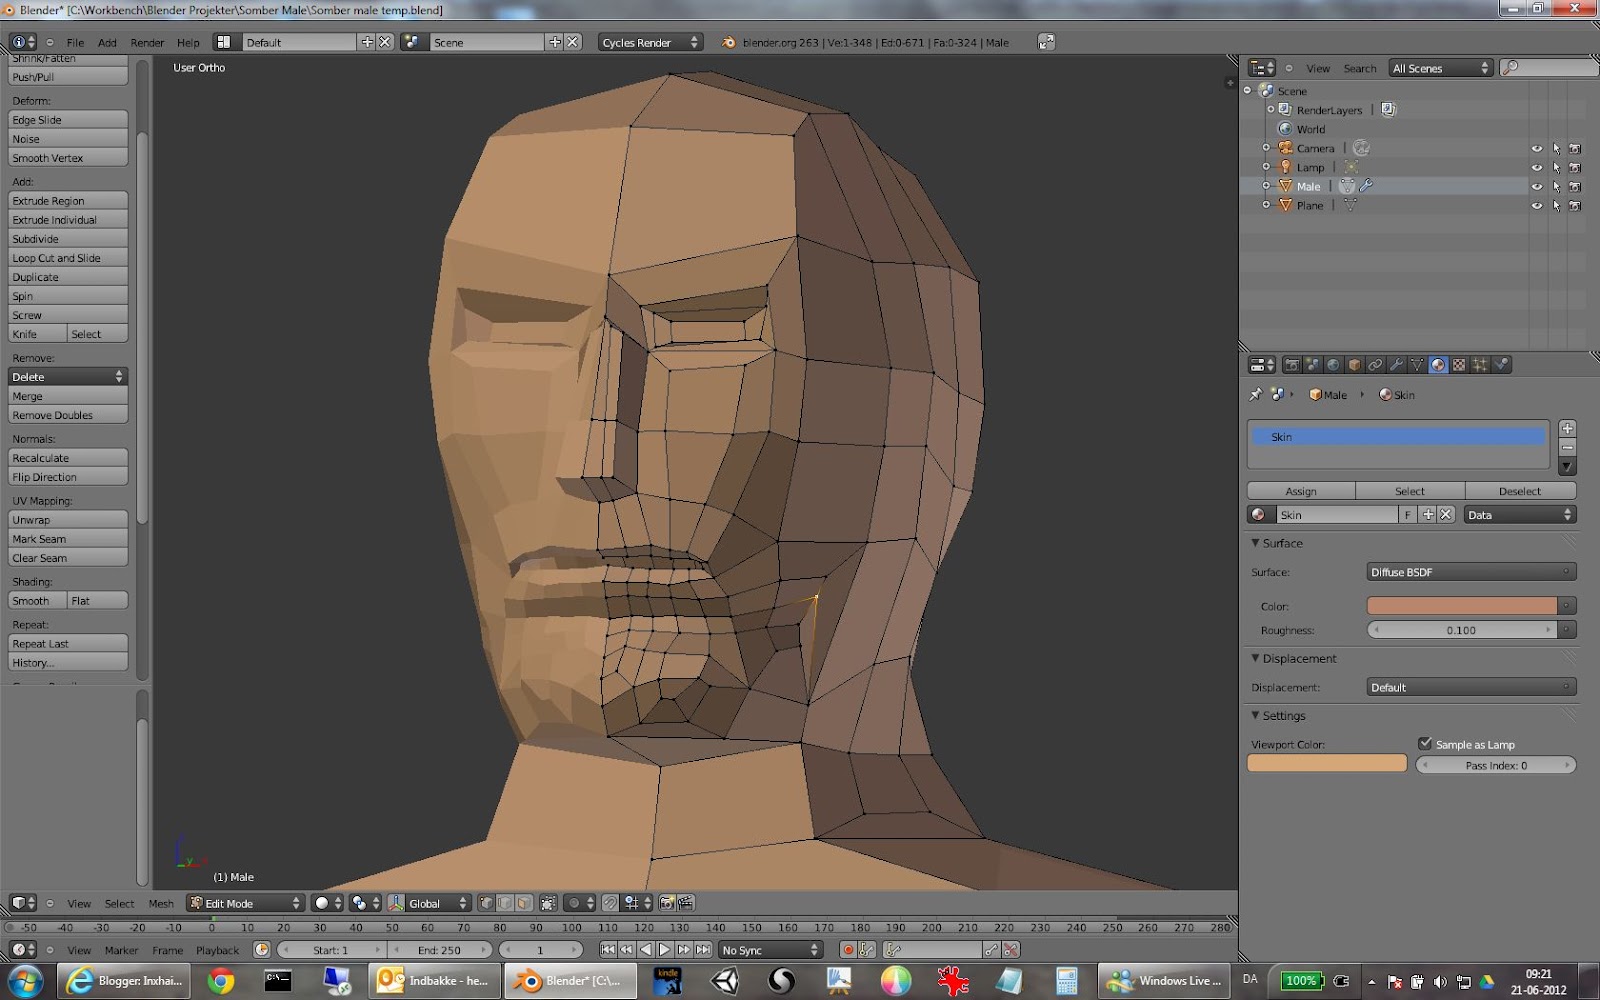Click the Mark Seam button
This screenshot has width=1600, height=1000.
pyautogui.click(x=68, y=539)
